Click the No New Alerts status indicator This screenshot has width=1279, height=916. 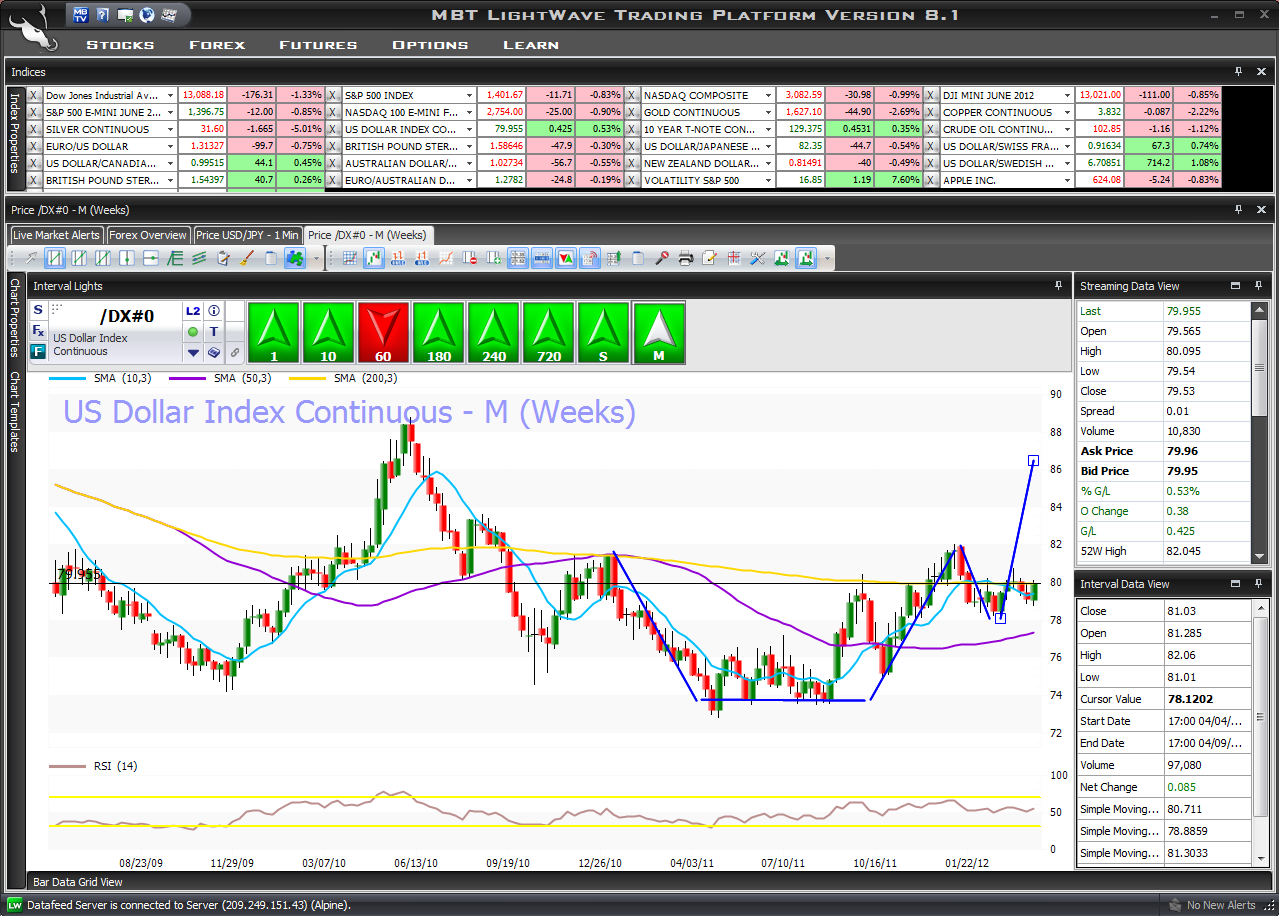point(1212,905)
